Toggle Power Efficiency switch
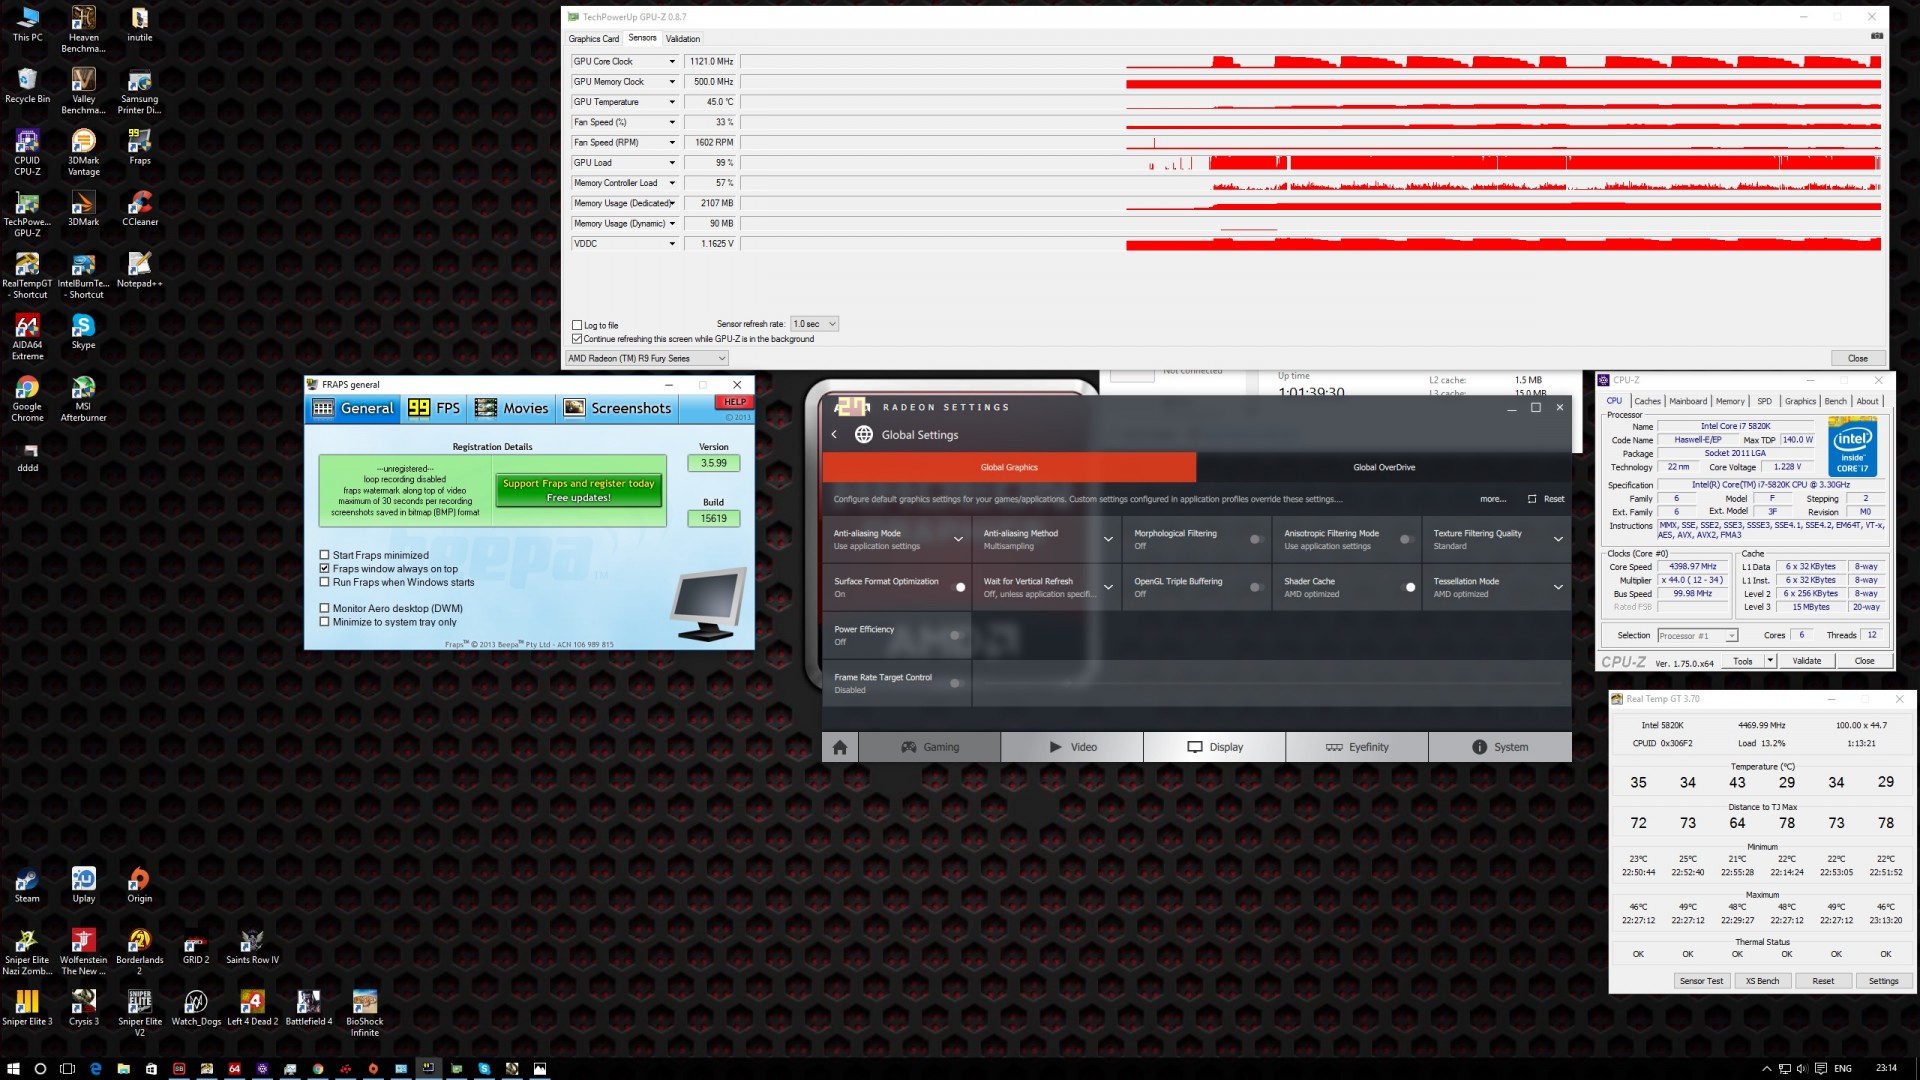This screenshot has width=1920, height=1080. coord(955,635)
